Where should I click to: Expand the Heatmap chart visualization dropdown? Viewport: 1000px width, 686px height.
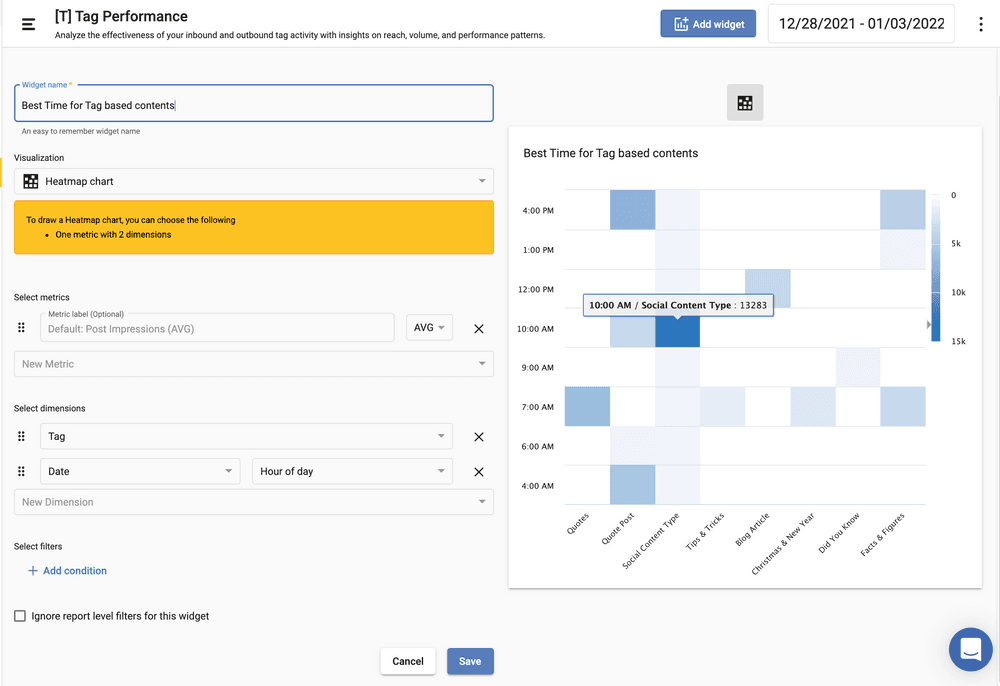pyautogui.click(x=254, y=182)
